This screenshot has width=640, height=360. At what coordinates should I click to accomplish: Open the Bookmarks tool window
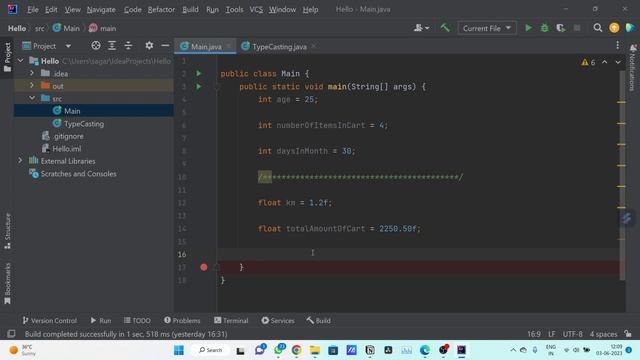(x=7, y=283)
